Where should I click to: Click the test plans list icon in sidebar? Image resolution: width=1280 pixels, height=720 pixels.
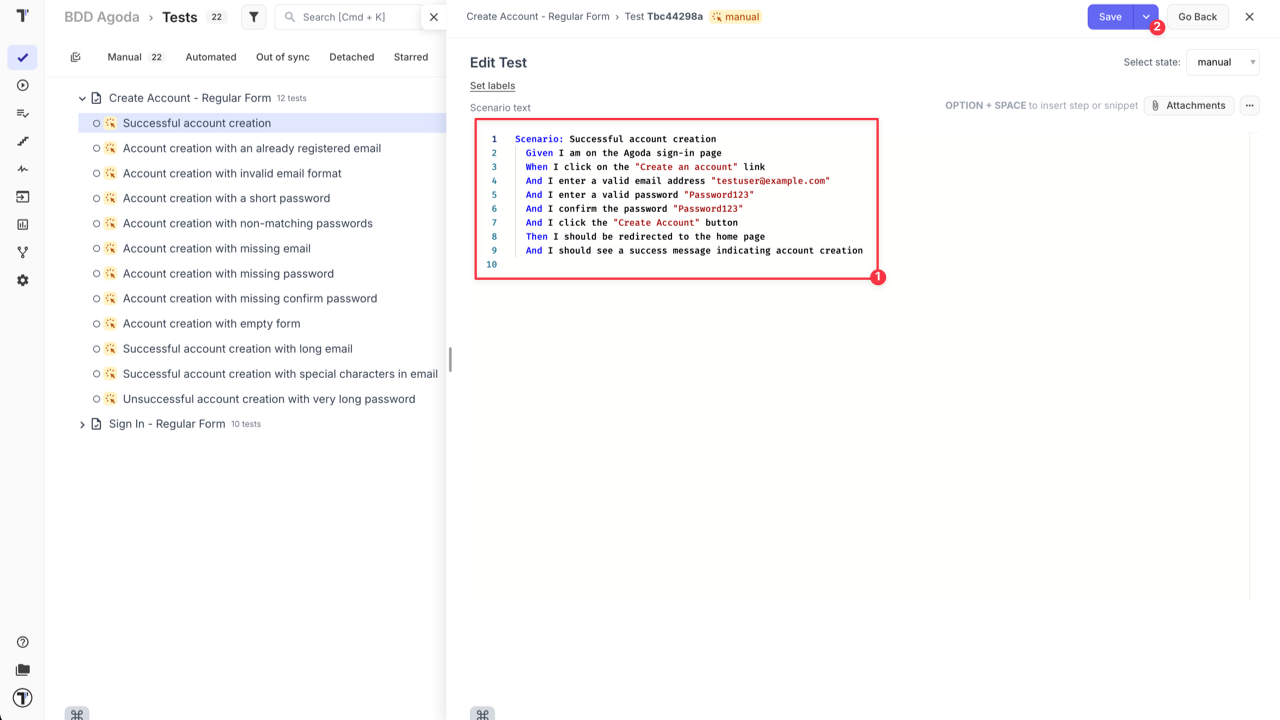tap(22, 113)
